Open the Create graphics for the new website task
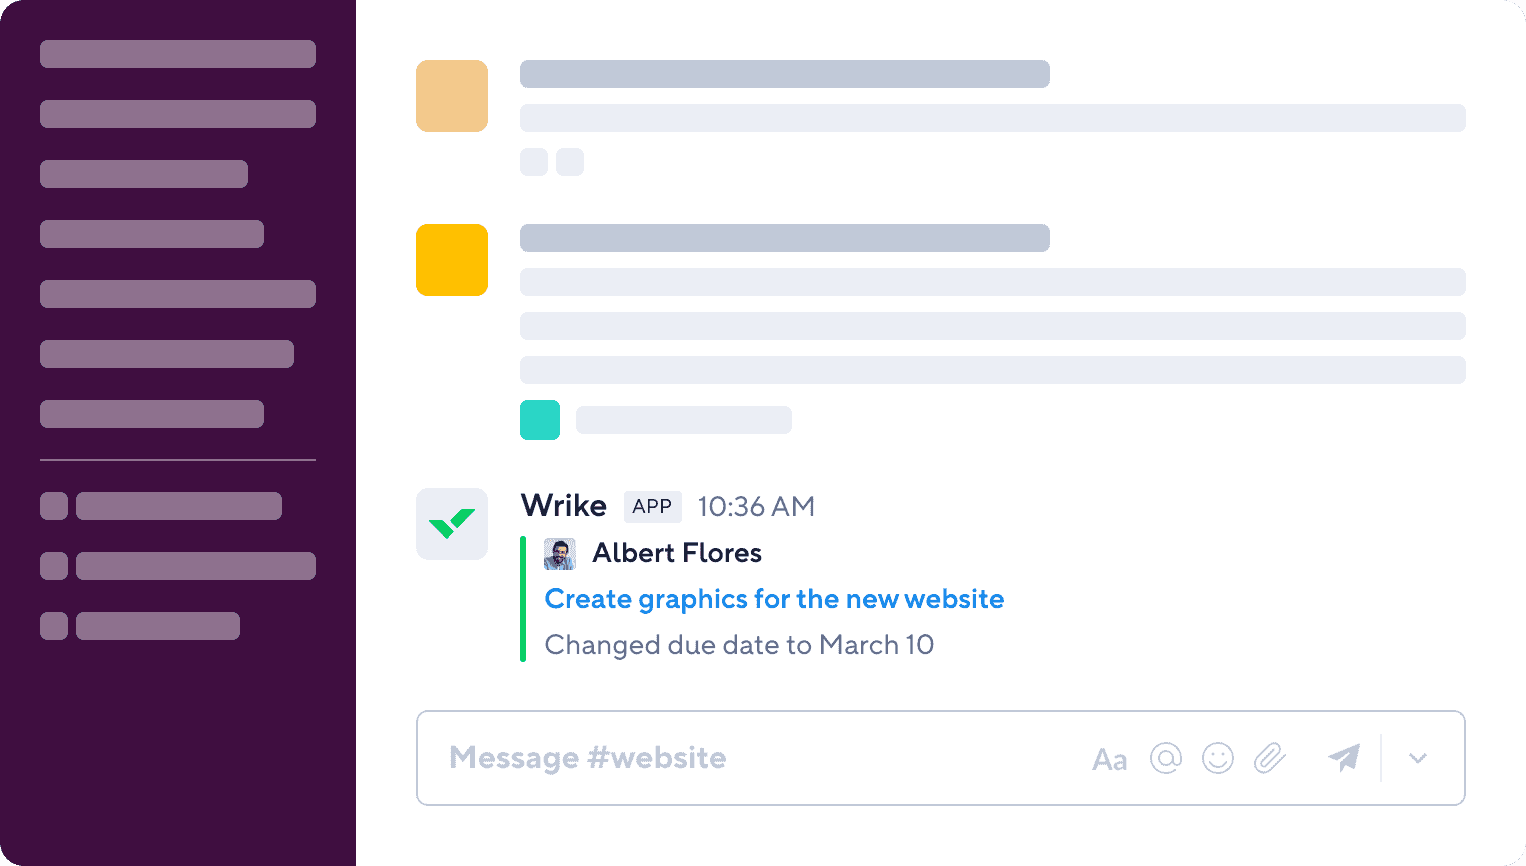The image size is (1526, 866). [x=773, y=599]
